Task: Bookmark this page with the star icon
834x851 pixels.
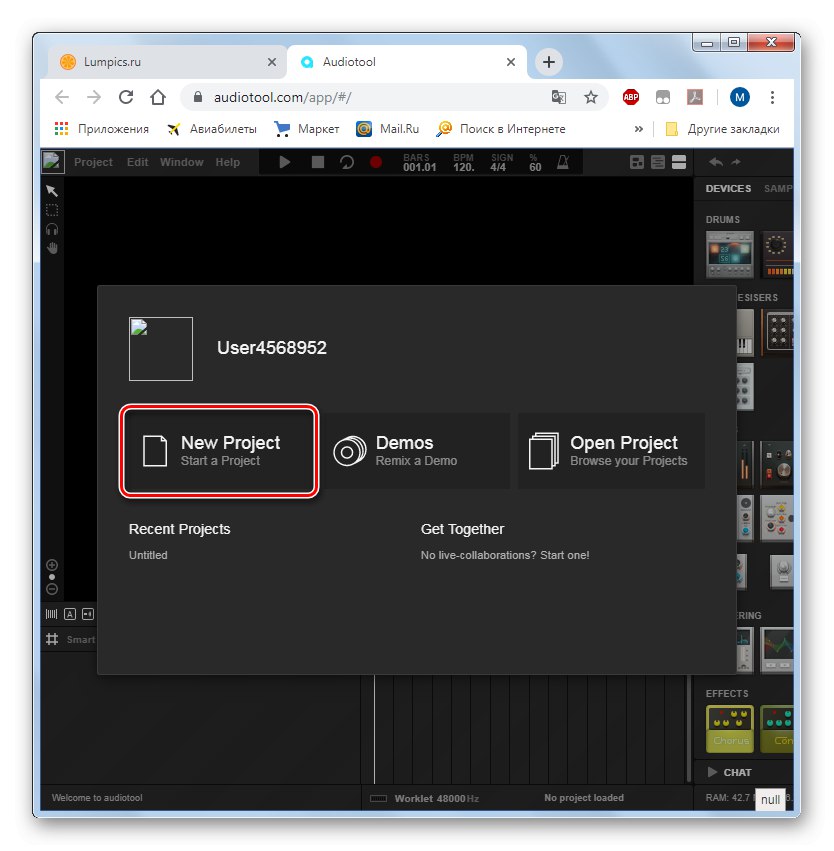Action: click(x=590, y=97)
